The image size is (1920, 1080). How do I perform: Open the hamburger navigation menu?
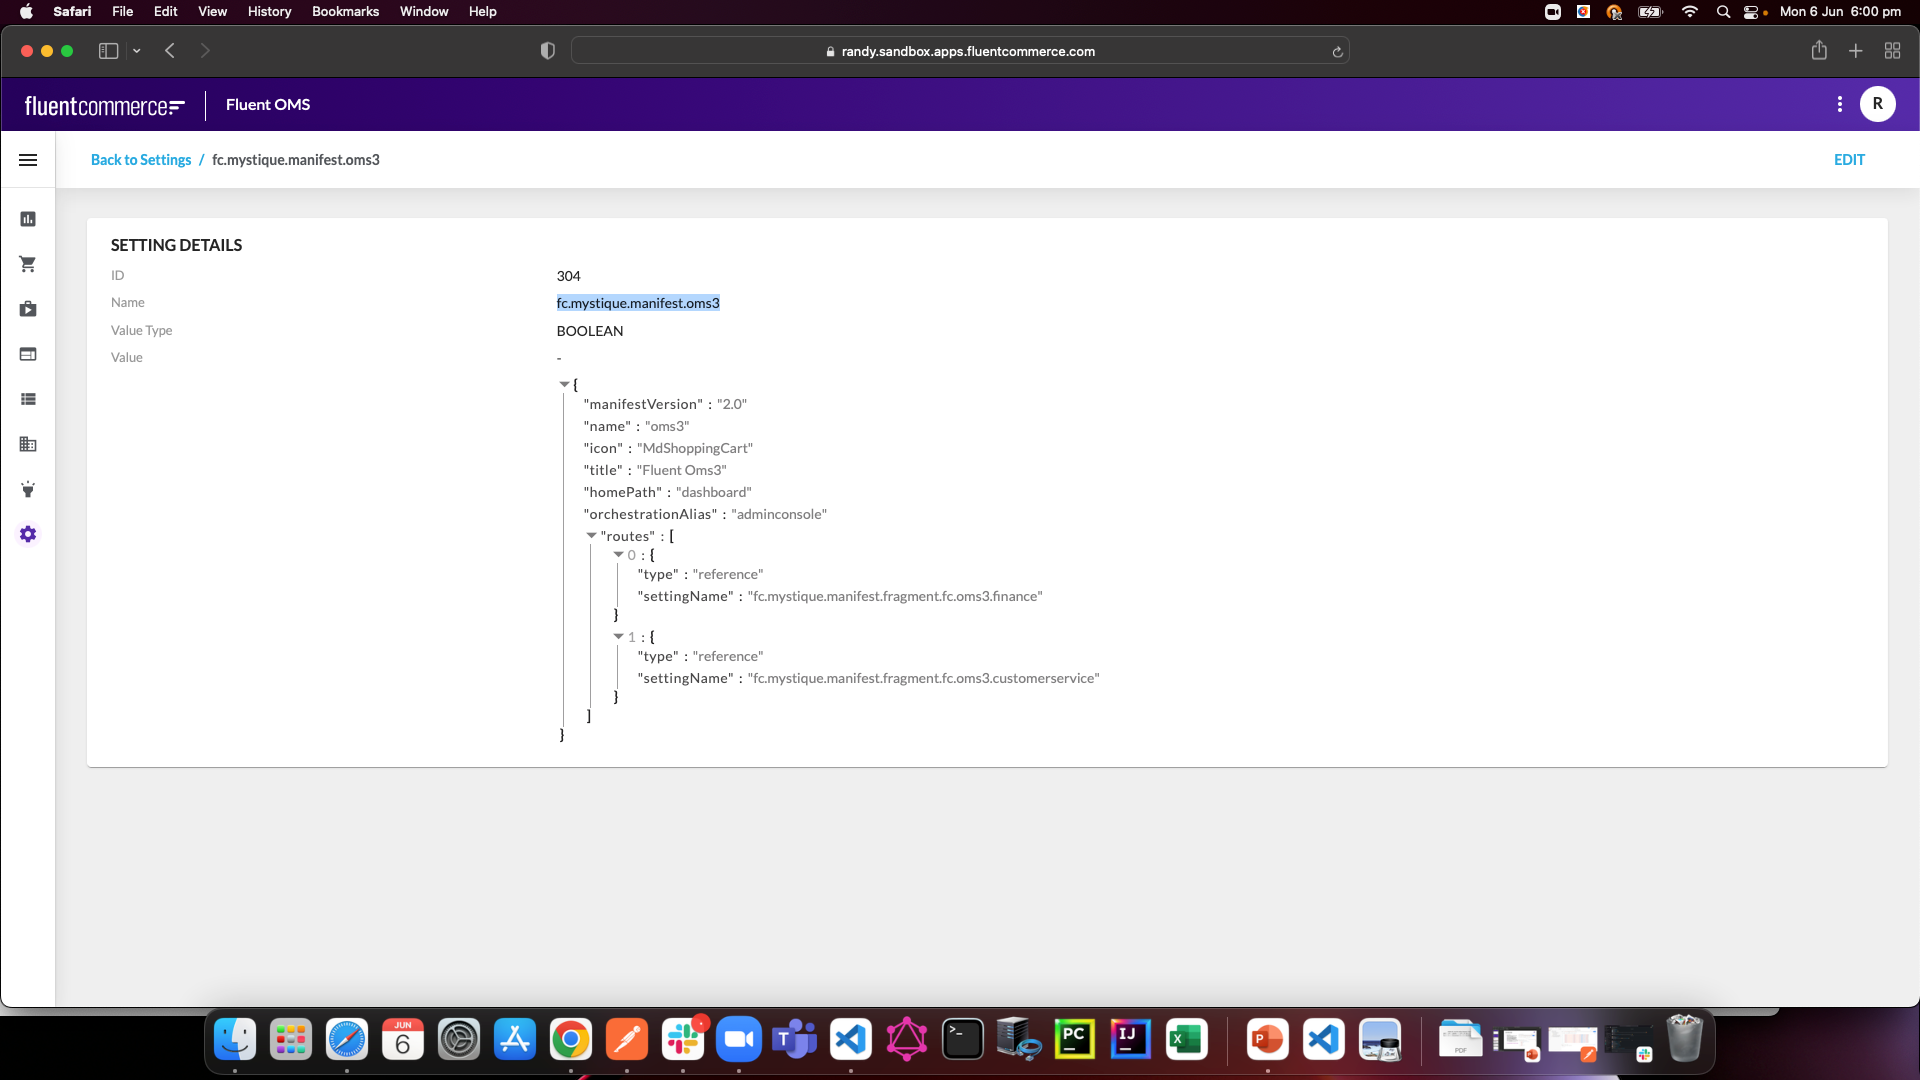point(28,160)
